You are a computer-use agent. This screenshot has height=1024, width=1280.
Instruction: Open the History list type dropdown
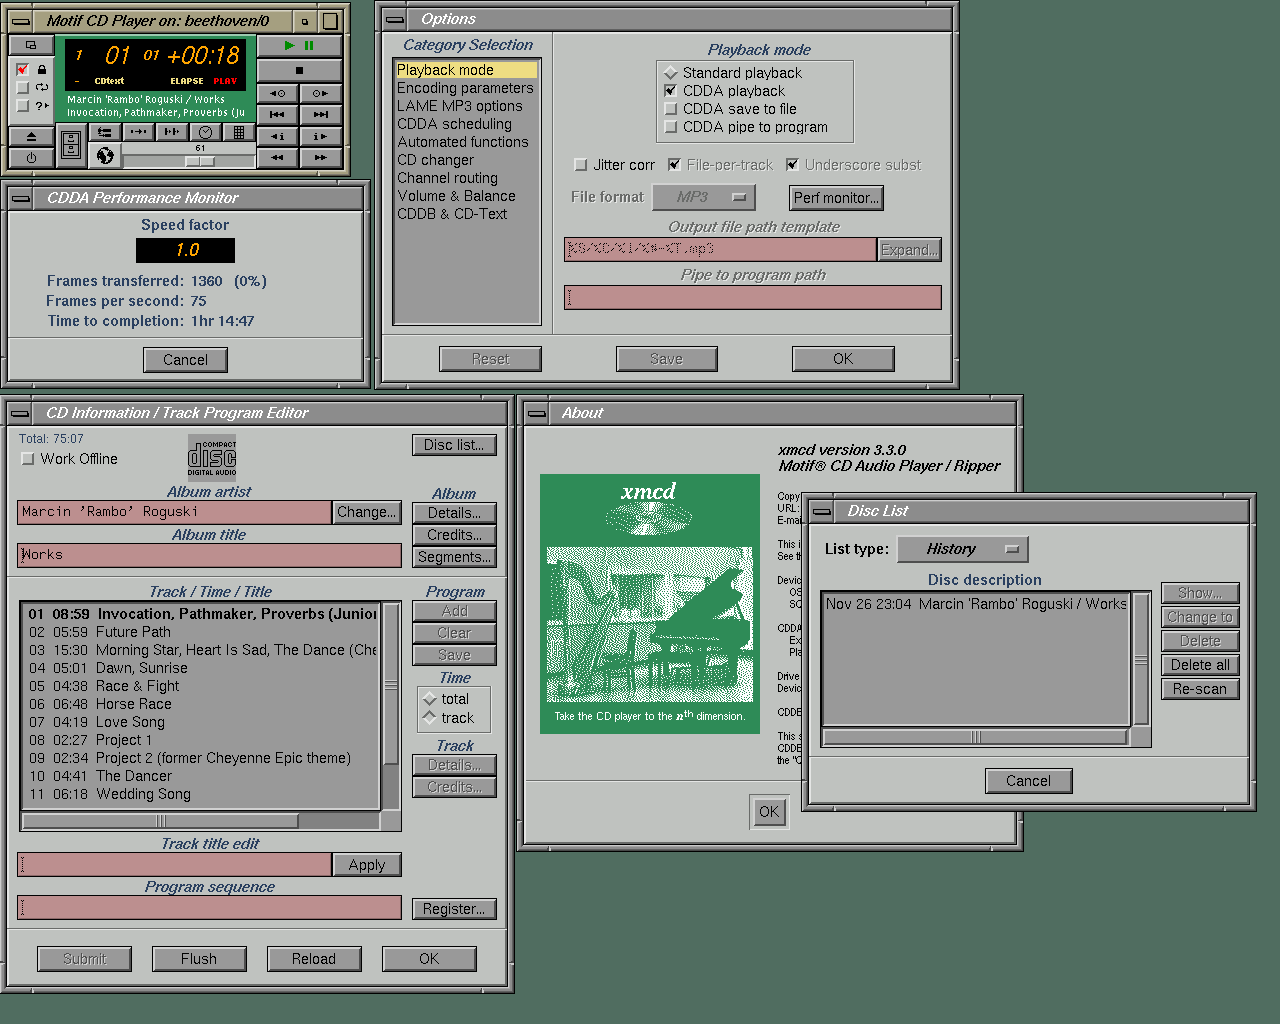[962, 549]
